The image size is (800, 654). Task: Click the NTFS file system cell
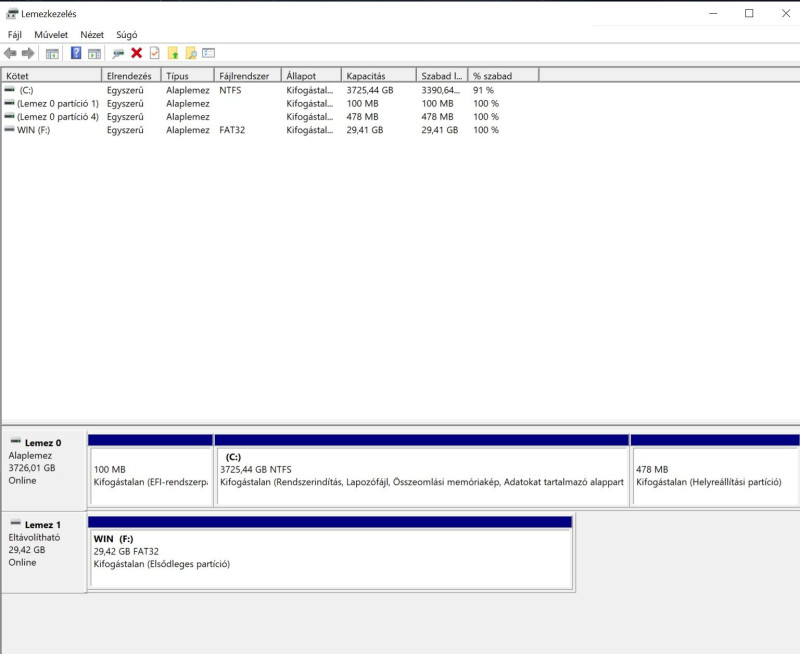pyautogui.click(x=230, y=90)
